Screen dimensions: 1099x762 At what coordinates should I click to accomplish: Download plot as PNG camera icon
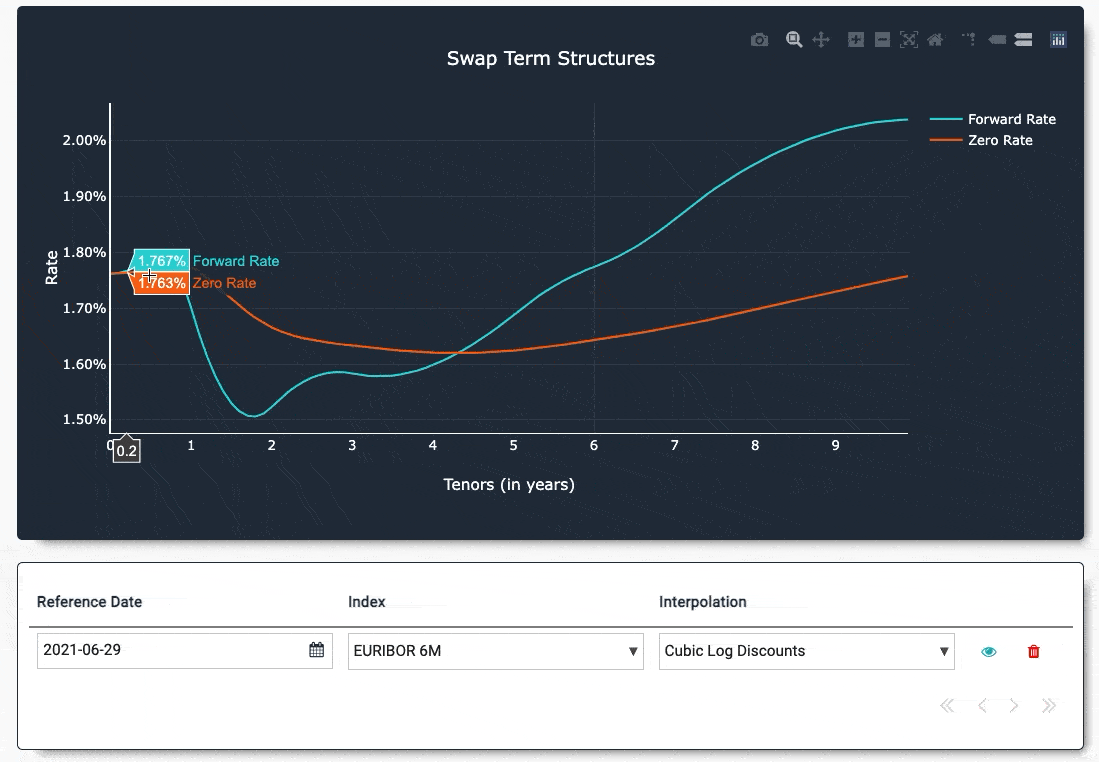(x=759, y=40)
